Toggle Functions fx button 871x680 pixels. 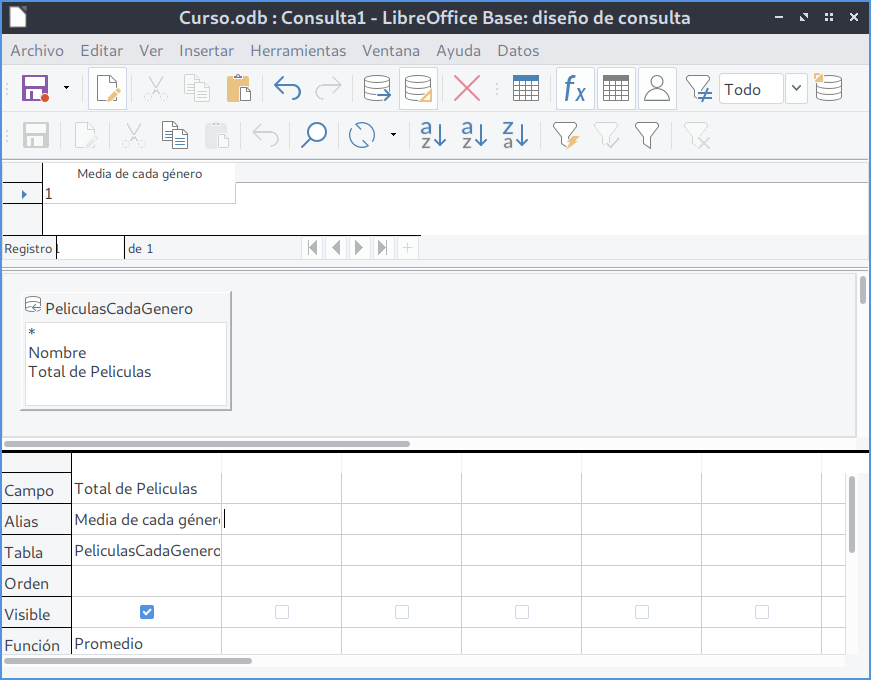pos(575,88)
